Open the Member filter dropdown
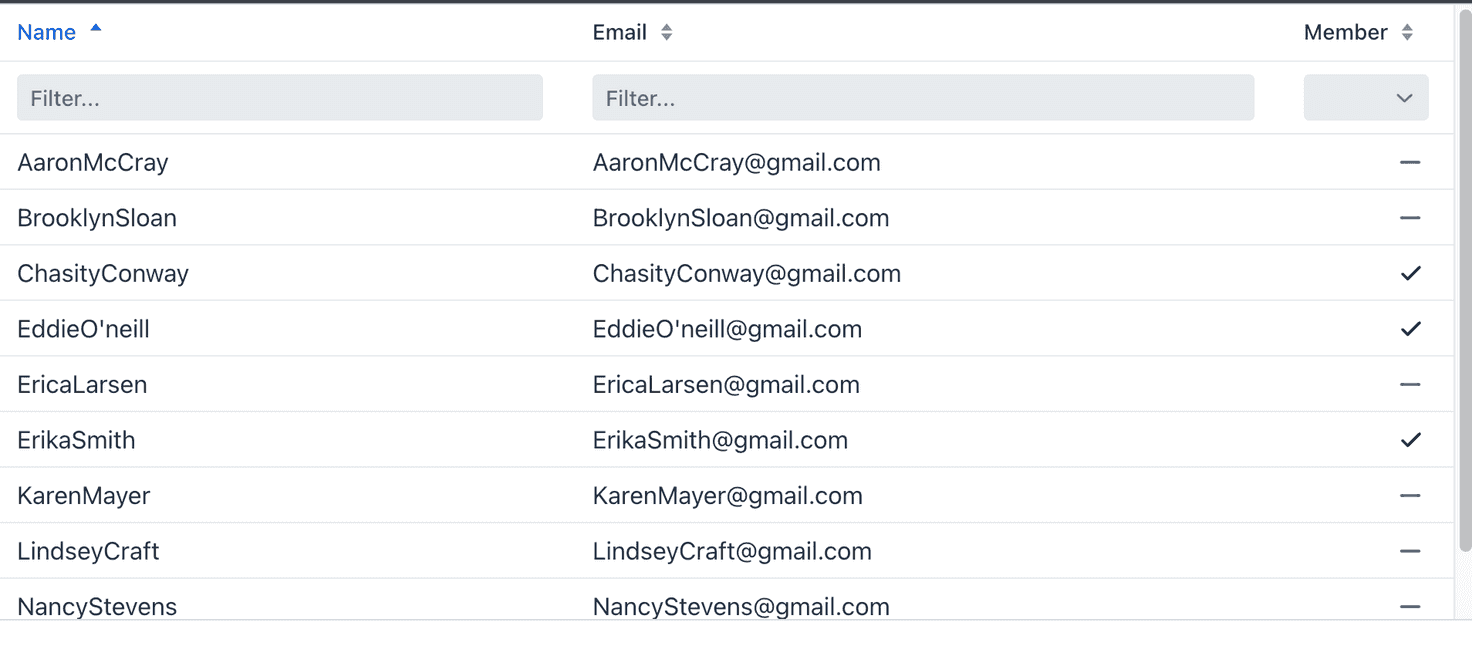This screenshot has height=647, width=1472. (1366, 98)
